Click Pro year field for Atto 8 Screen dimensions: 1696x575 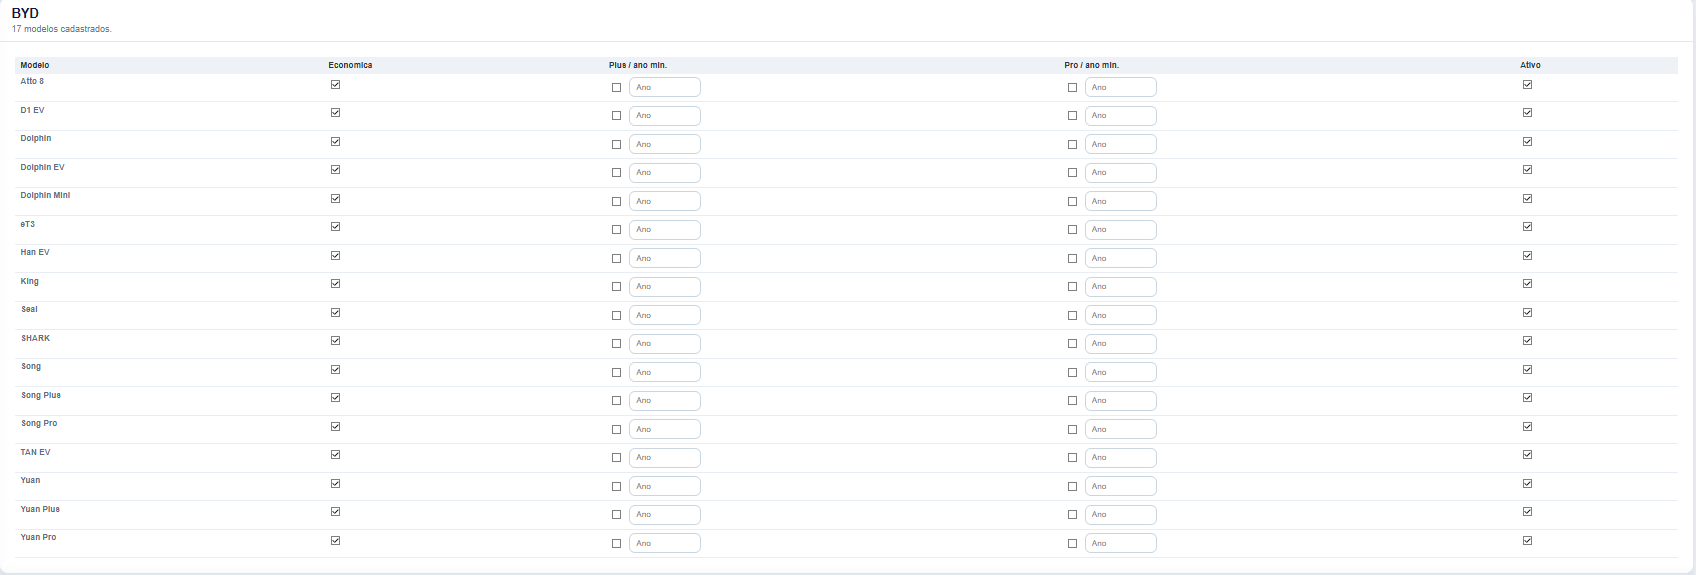1120,87
